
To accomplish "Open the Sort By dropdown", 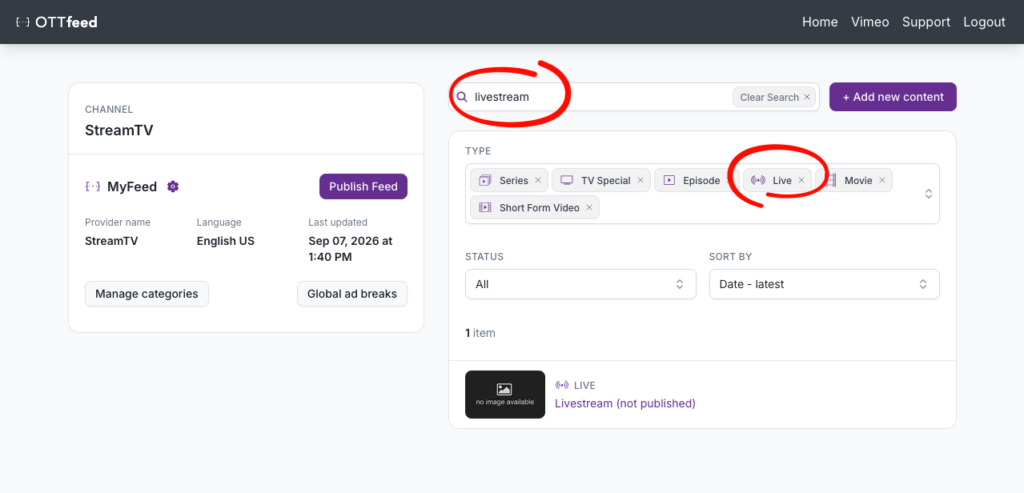I will click(x=824, y=285).
